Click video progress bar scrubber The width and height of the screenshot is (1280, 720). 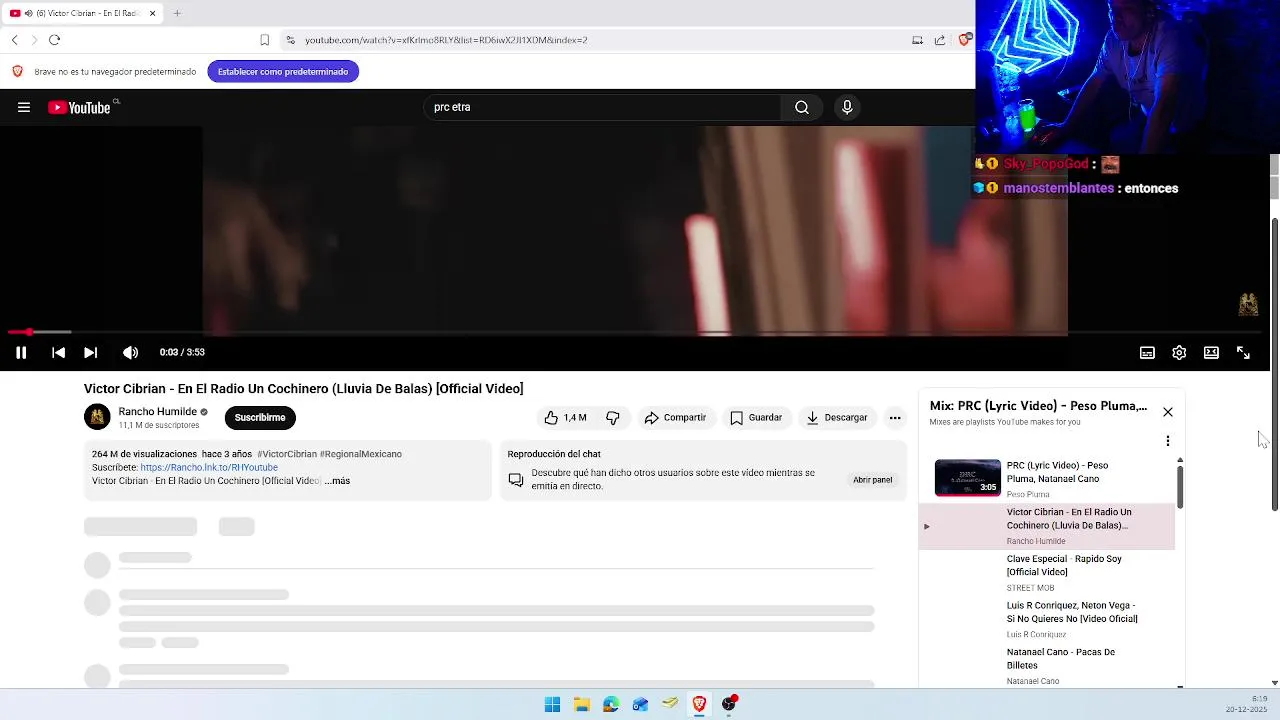30,331
